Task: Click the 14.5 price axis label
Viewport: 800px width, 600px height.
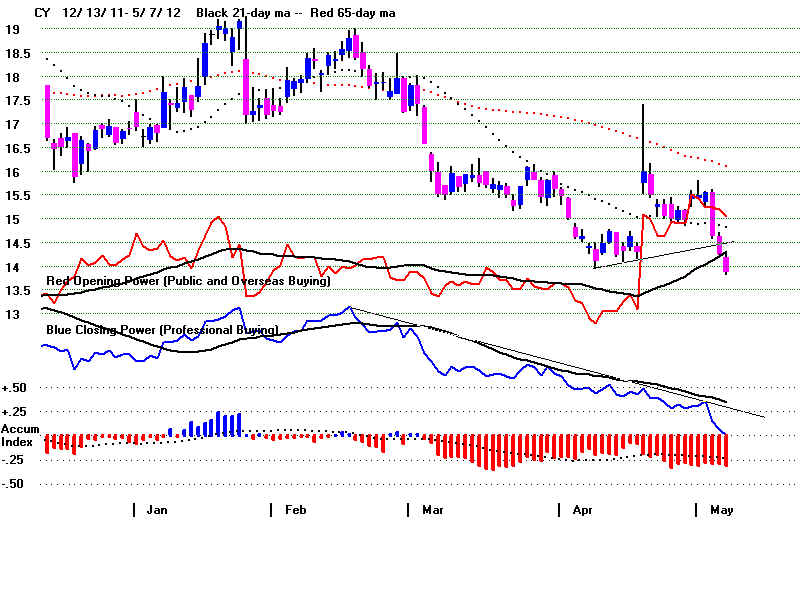Action: (18, 243)
